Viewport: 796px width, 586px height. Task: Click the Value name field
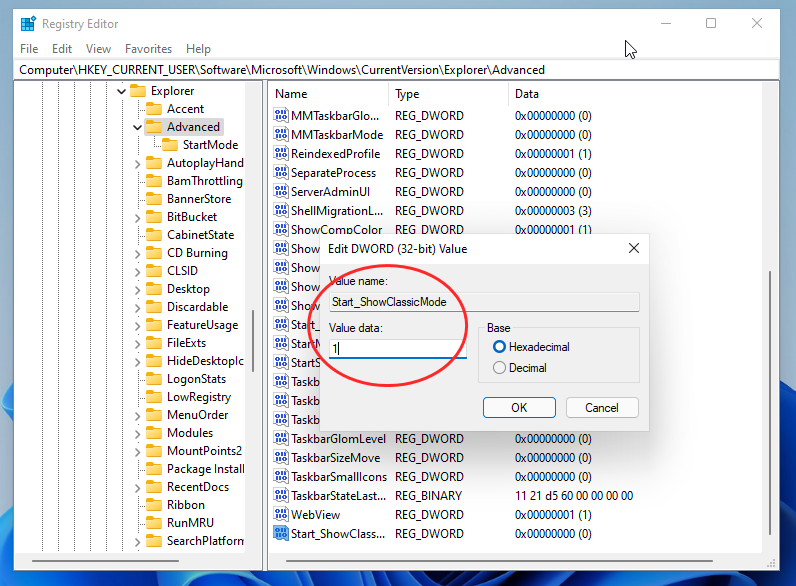coord(484,302)
